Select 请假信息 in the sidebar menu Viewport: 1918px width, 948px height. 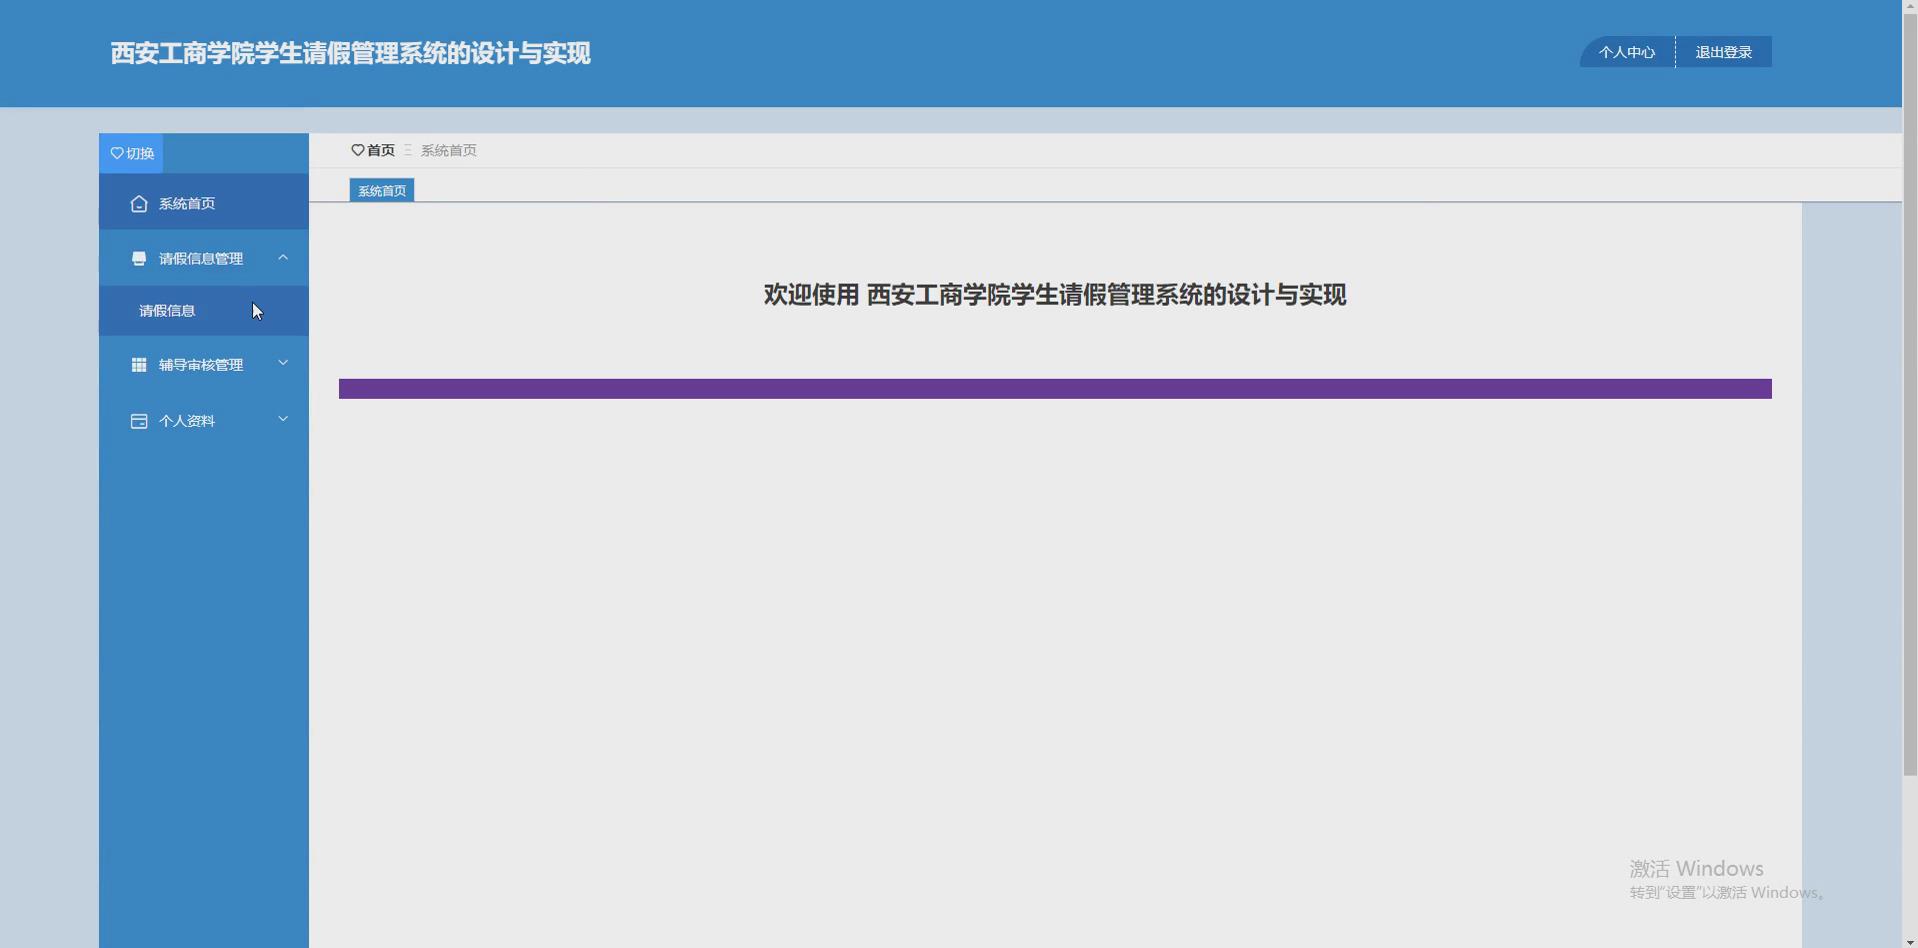pos(168,310)
